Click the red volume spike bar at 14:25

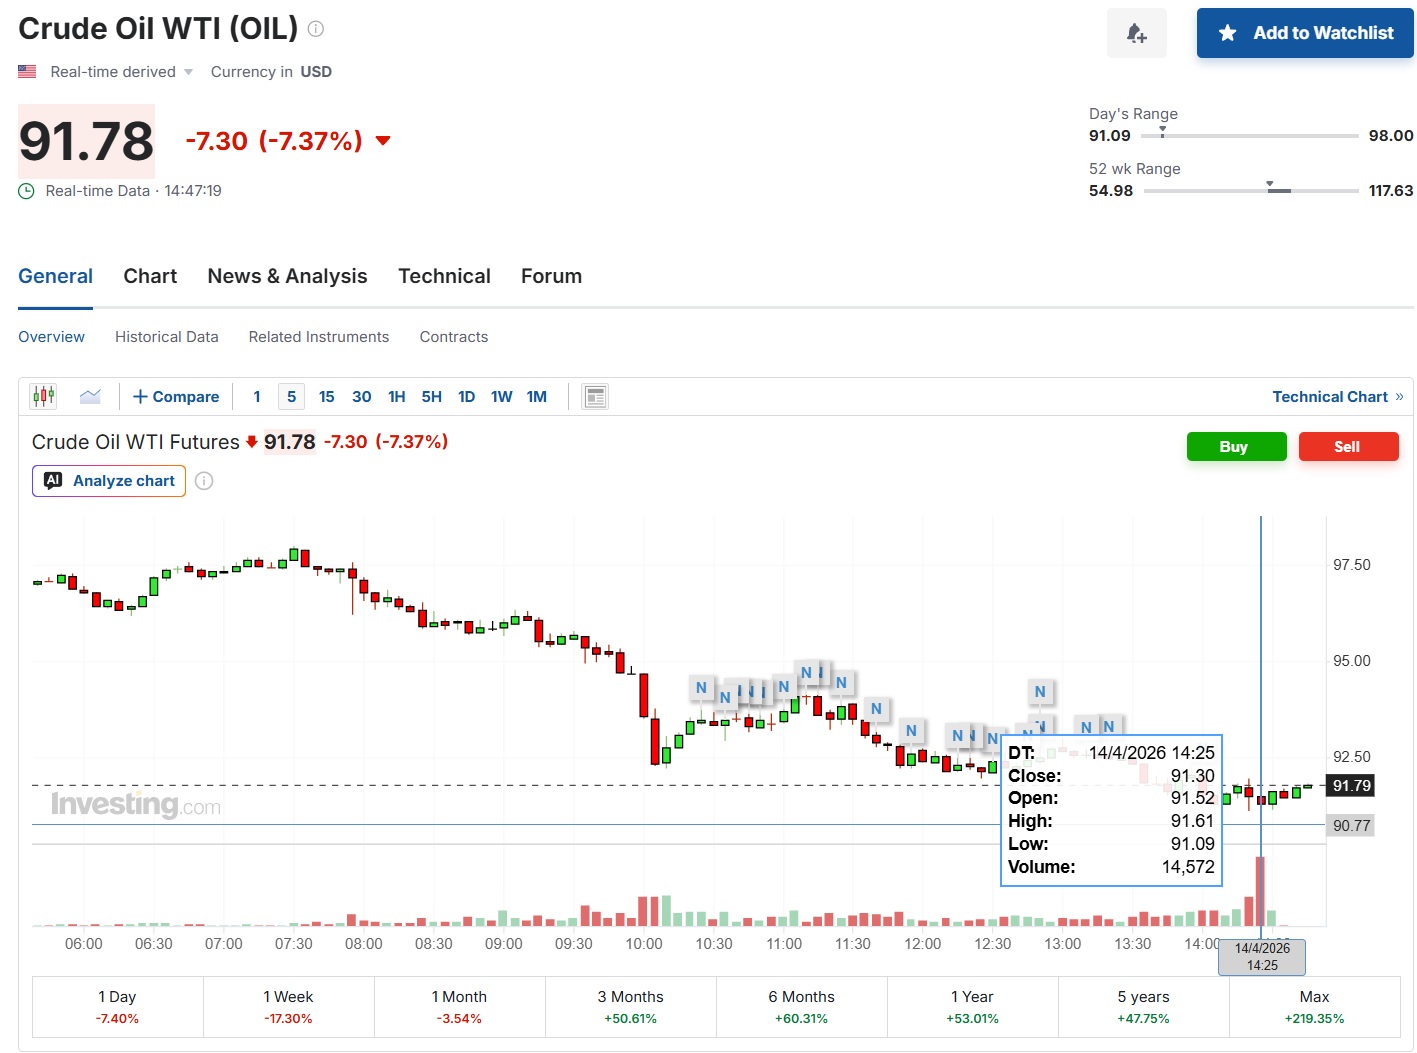[1261, 891]
